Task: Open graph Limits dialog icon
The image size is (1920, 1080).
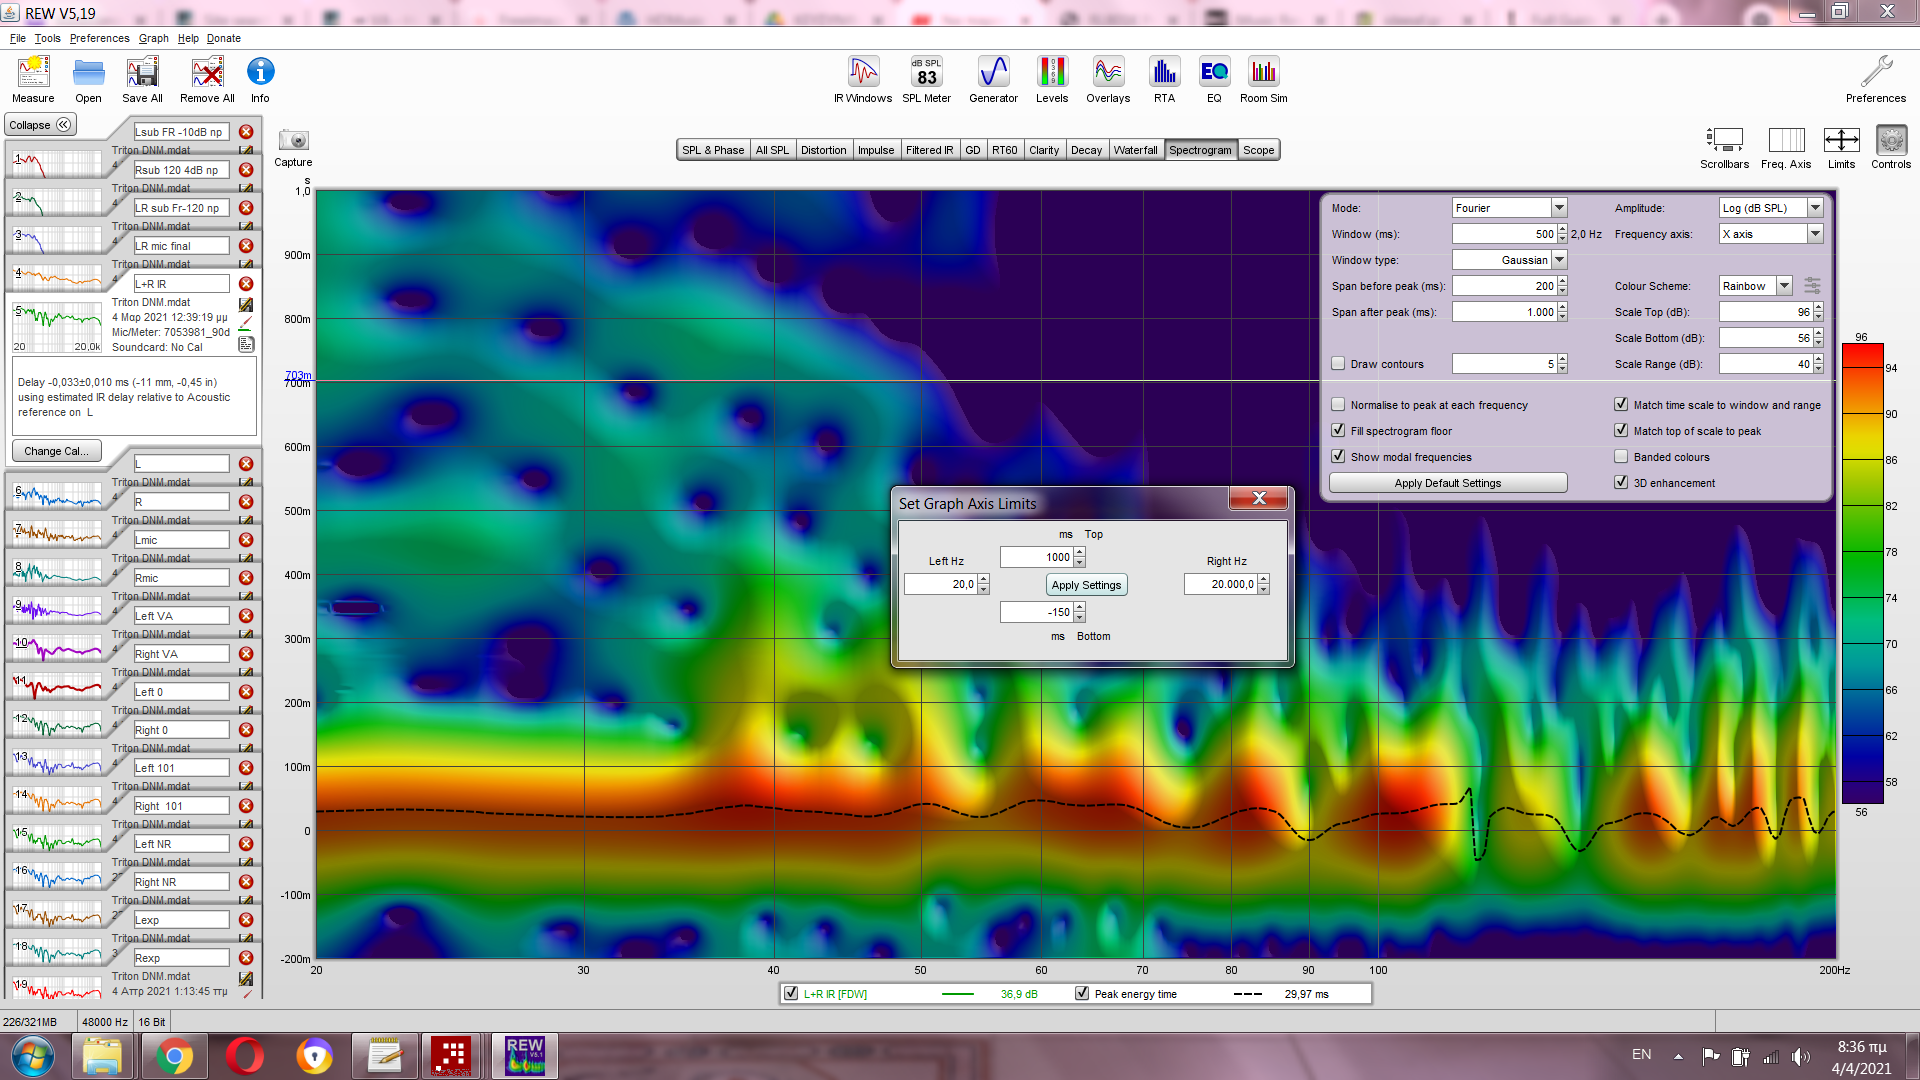Action: point(1841,147)
